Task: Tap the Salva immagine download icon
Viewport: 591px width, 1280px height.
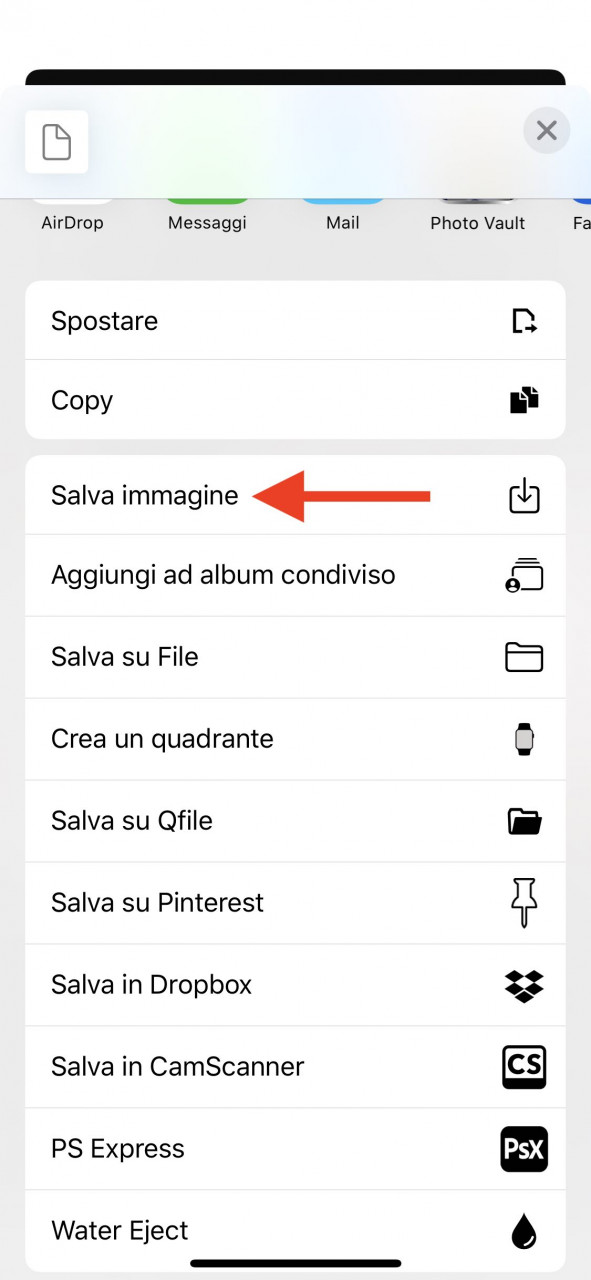Action: pos(524,496)
